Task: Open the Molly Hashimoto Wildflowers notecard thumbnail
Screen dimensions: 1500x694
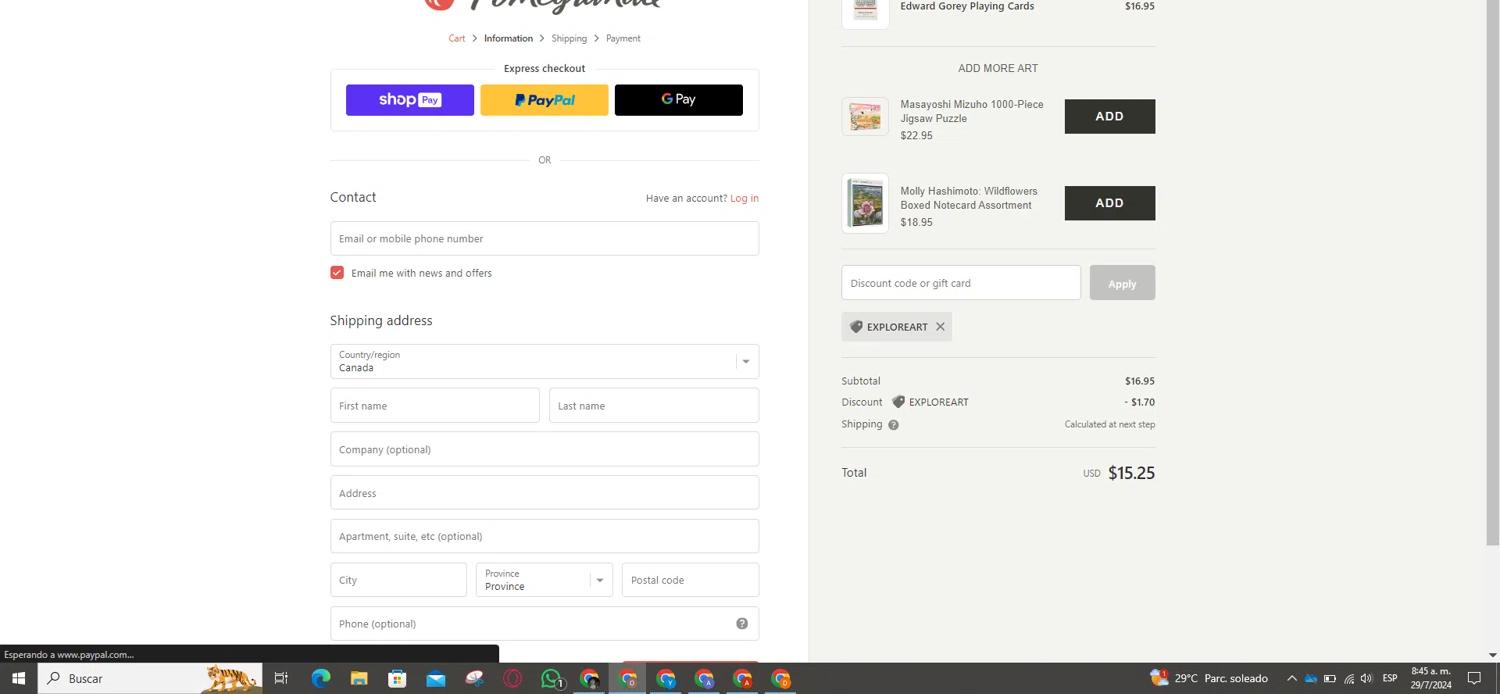Action: click(x=865, y=203)
